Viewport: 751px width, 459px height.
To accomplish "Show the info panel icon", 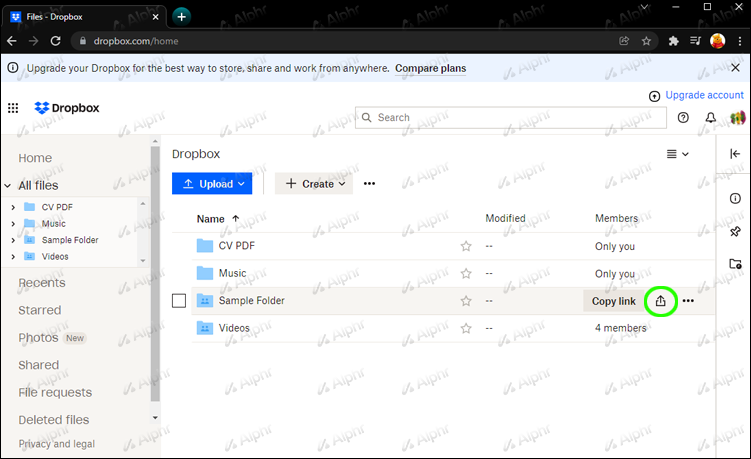I will tap(735, 198).
